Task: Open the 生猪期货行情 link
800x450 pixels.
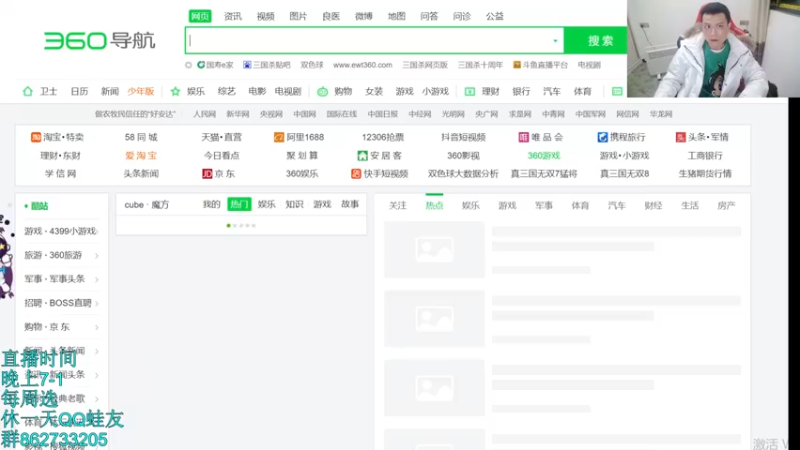Action: (705, 174)
